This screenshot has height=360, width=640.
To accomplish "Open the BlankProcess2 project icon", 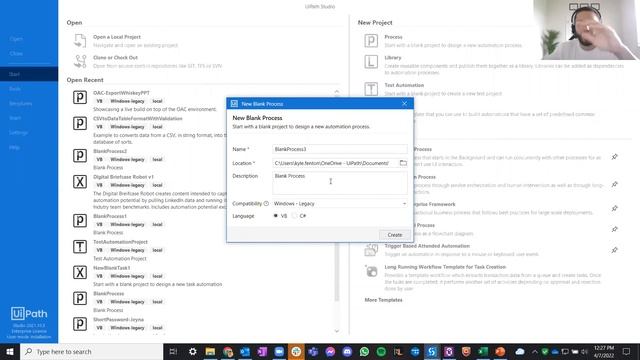I will [x=80, y=156].
